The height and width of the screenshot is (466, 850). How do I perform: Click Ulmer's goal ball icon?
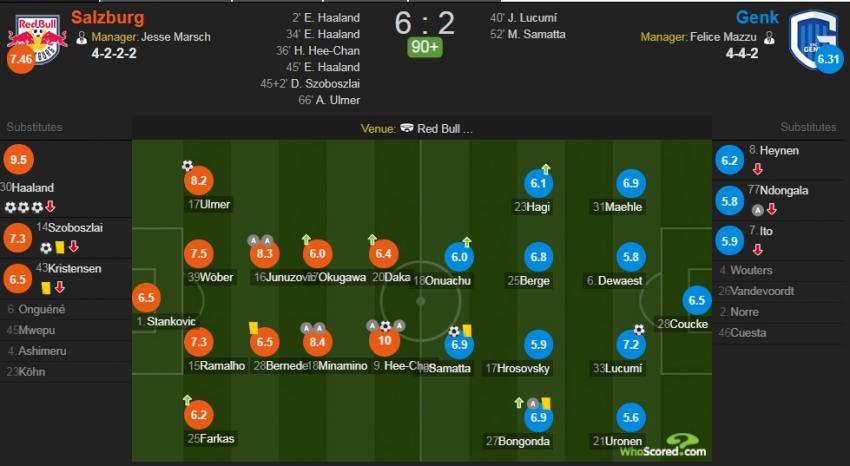point(188,165)
